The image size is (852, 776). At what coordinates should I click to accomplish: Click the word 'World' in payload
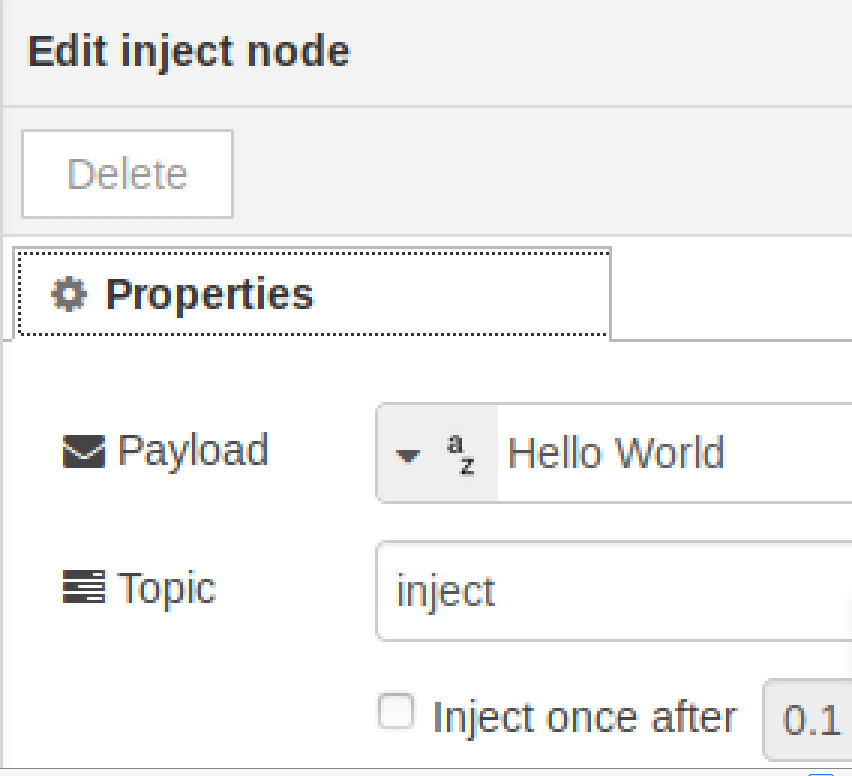[669, 453]
